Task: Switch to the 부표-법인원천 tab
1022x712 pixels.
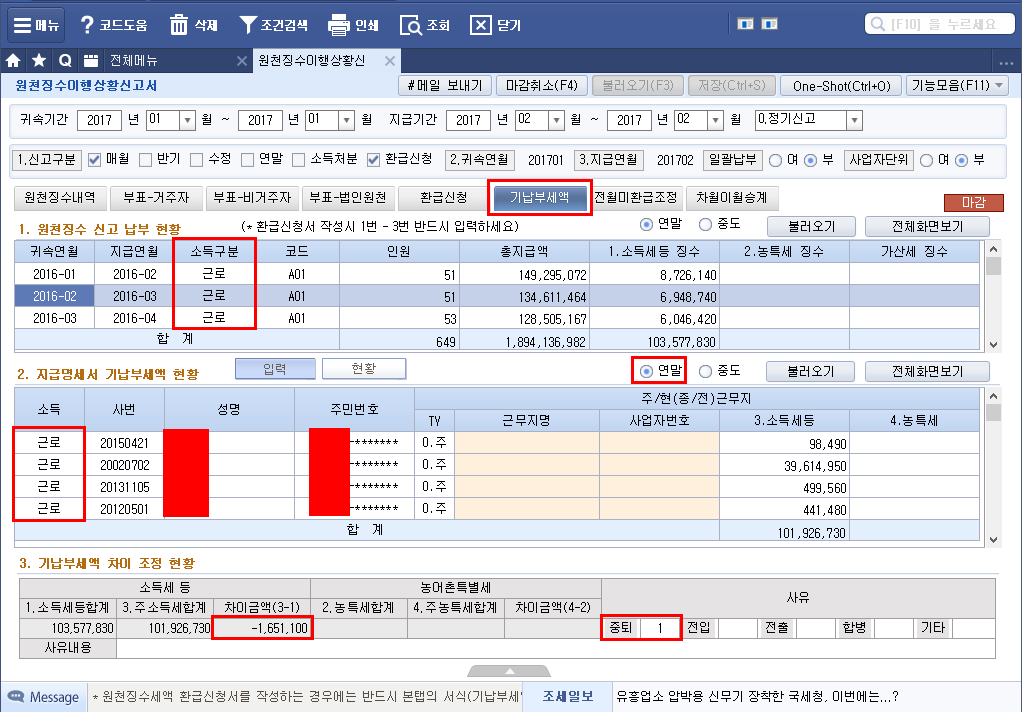Action: tap(348, 198)
